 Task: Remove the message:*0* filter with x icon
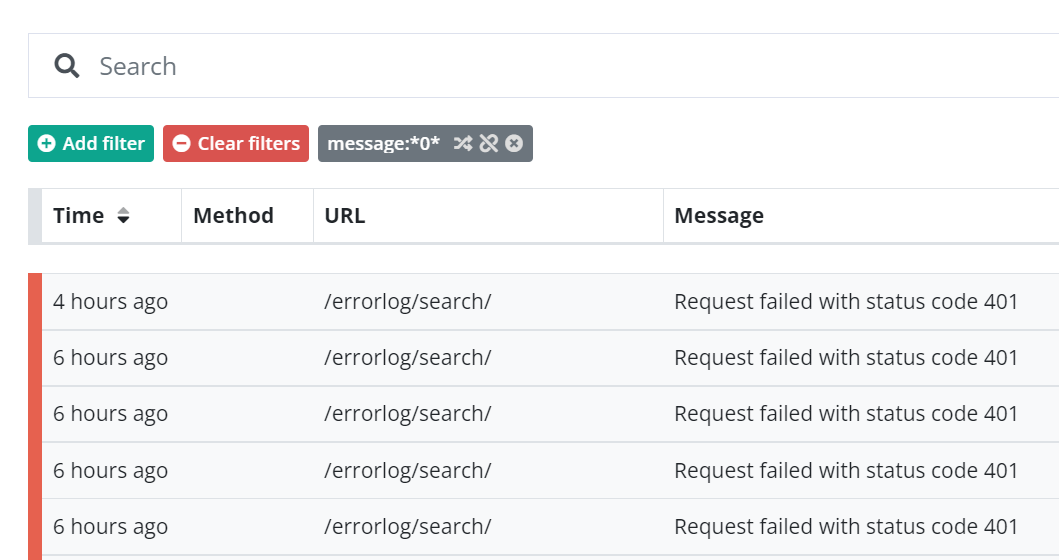(514, 143)
